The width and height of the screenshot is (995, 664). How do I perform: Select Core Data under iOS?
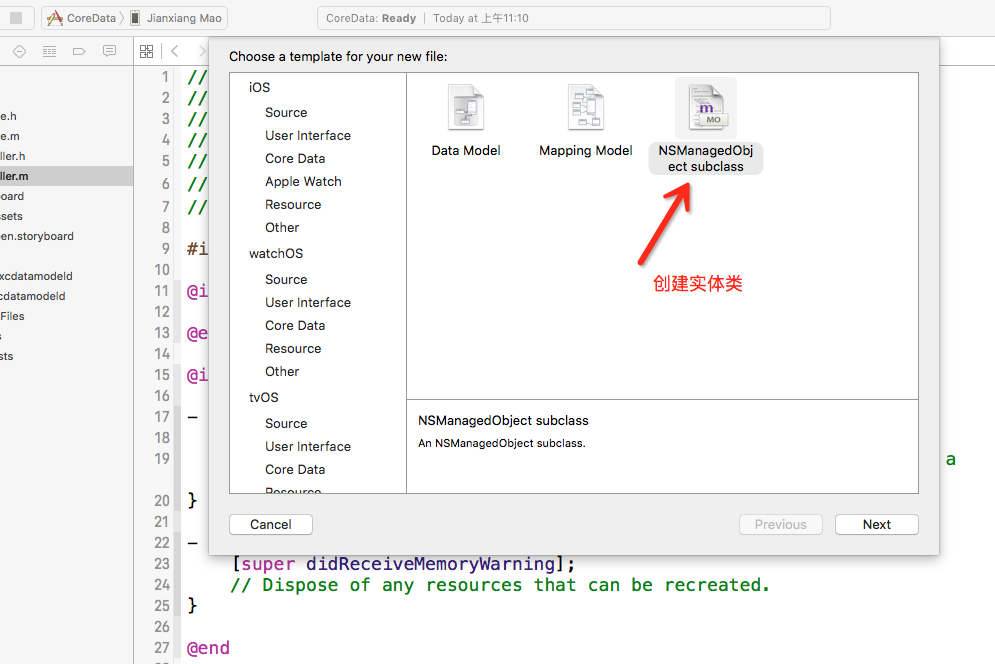point(295,158)
